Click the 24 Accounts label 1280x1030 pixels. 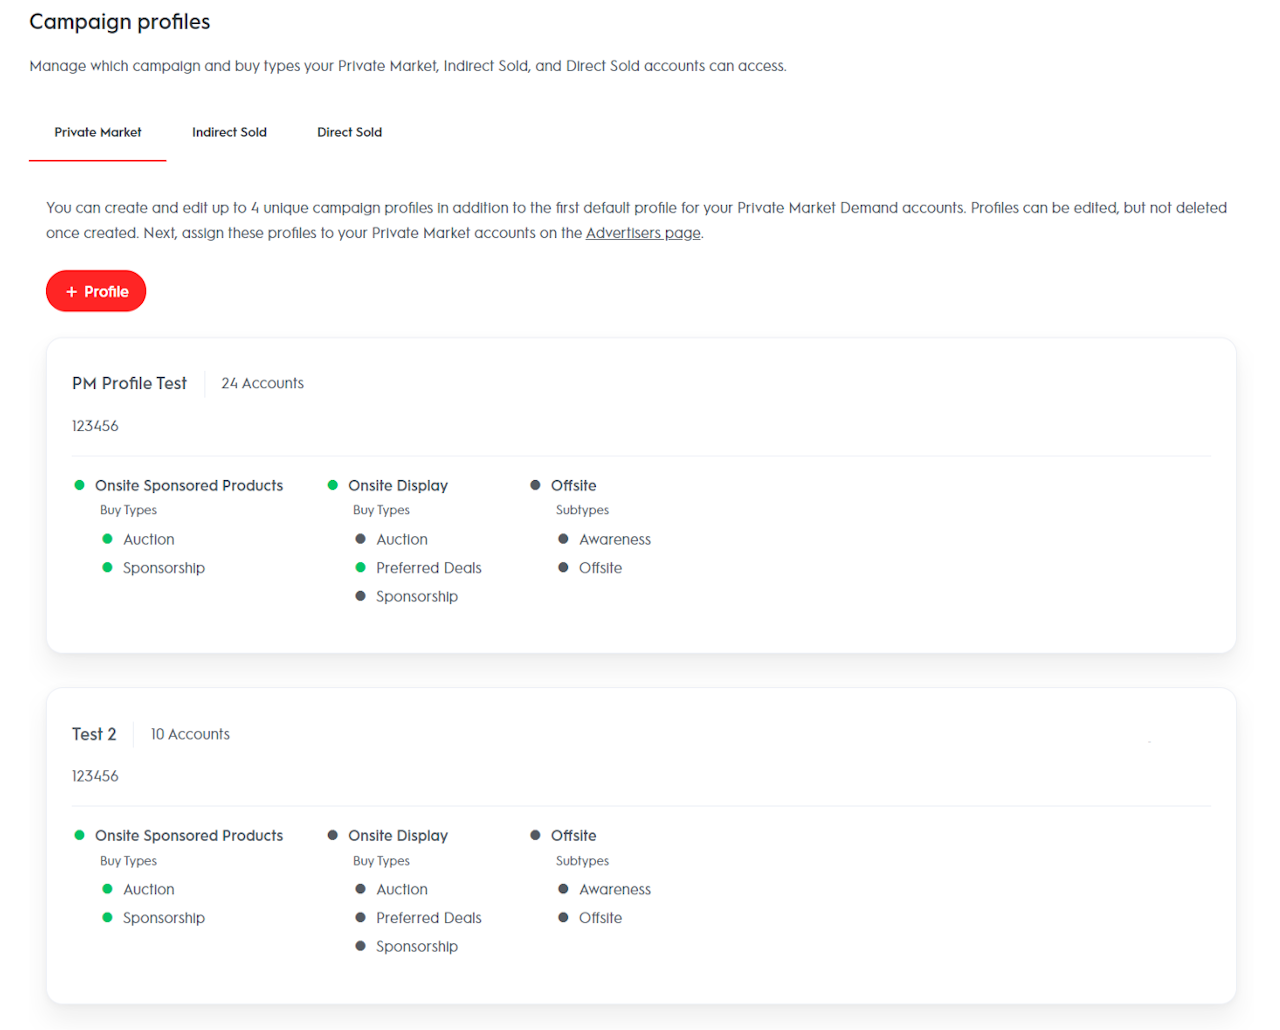point(262,383)
